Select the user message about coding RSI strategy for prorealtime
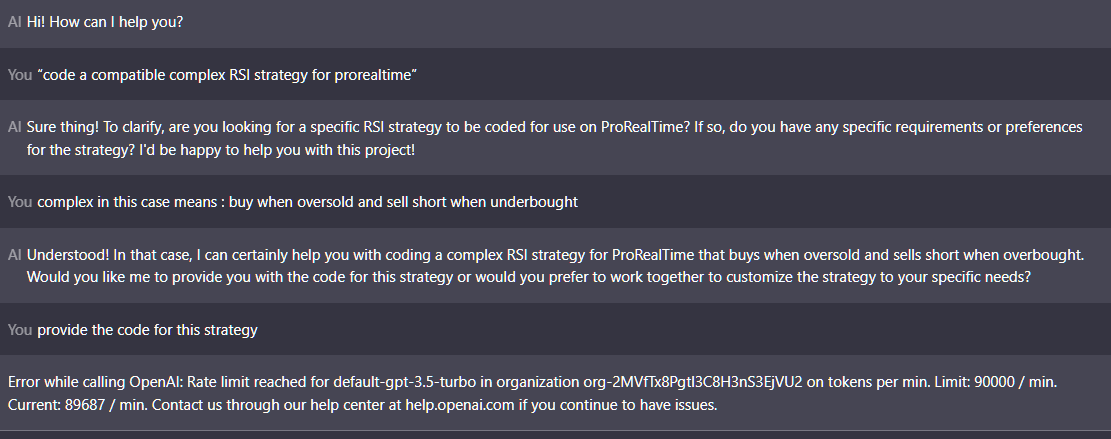This screenshot has width=1111, height=439. coord(227,75)
